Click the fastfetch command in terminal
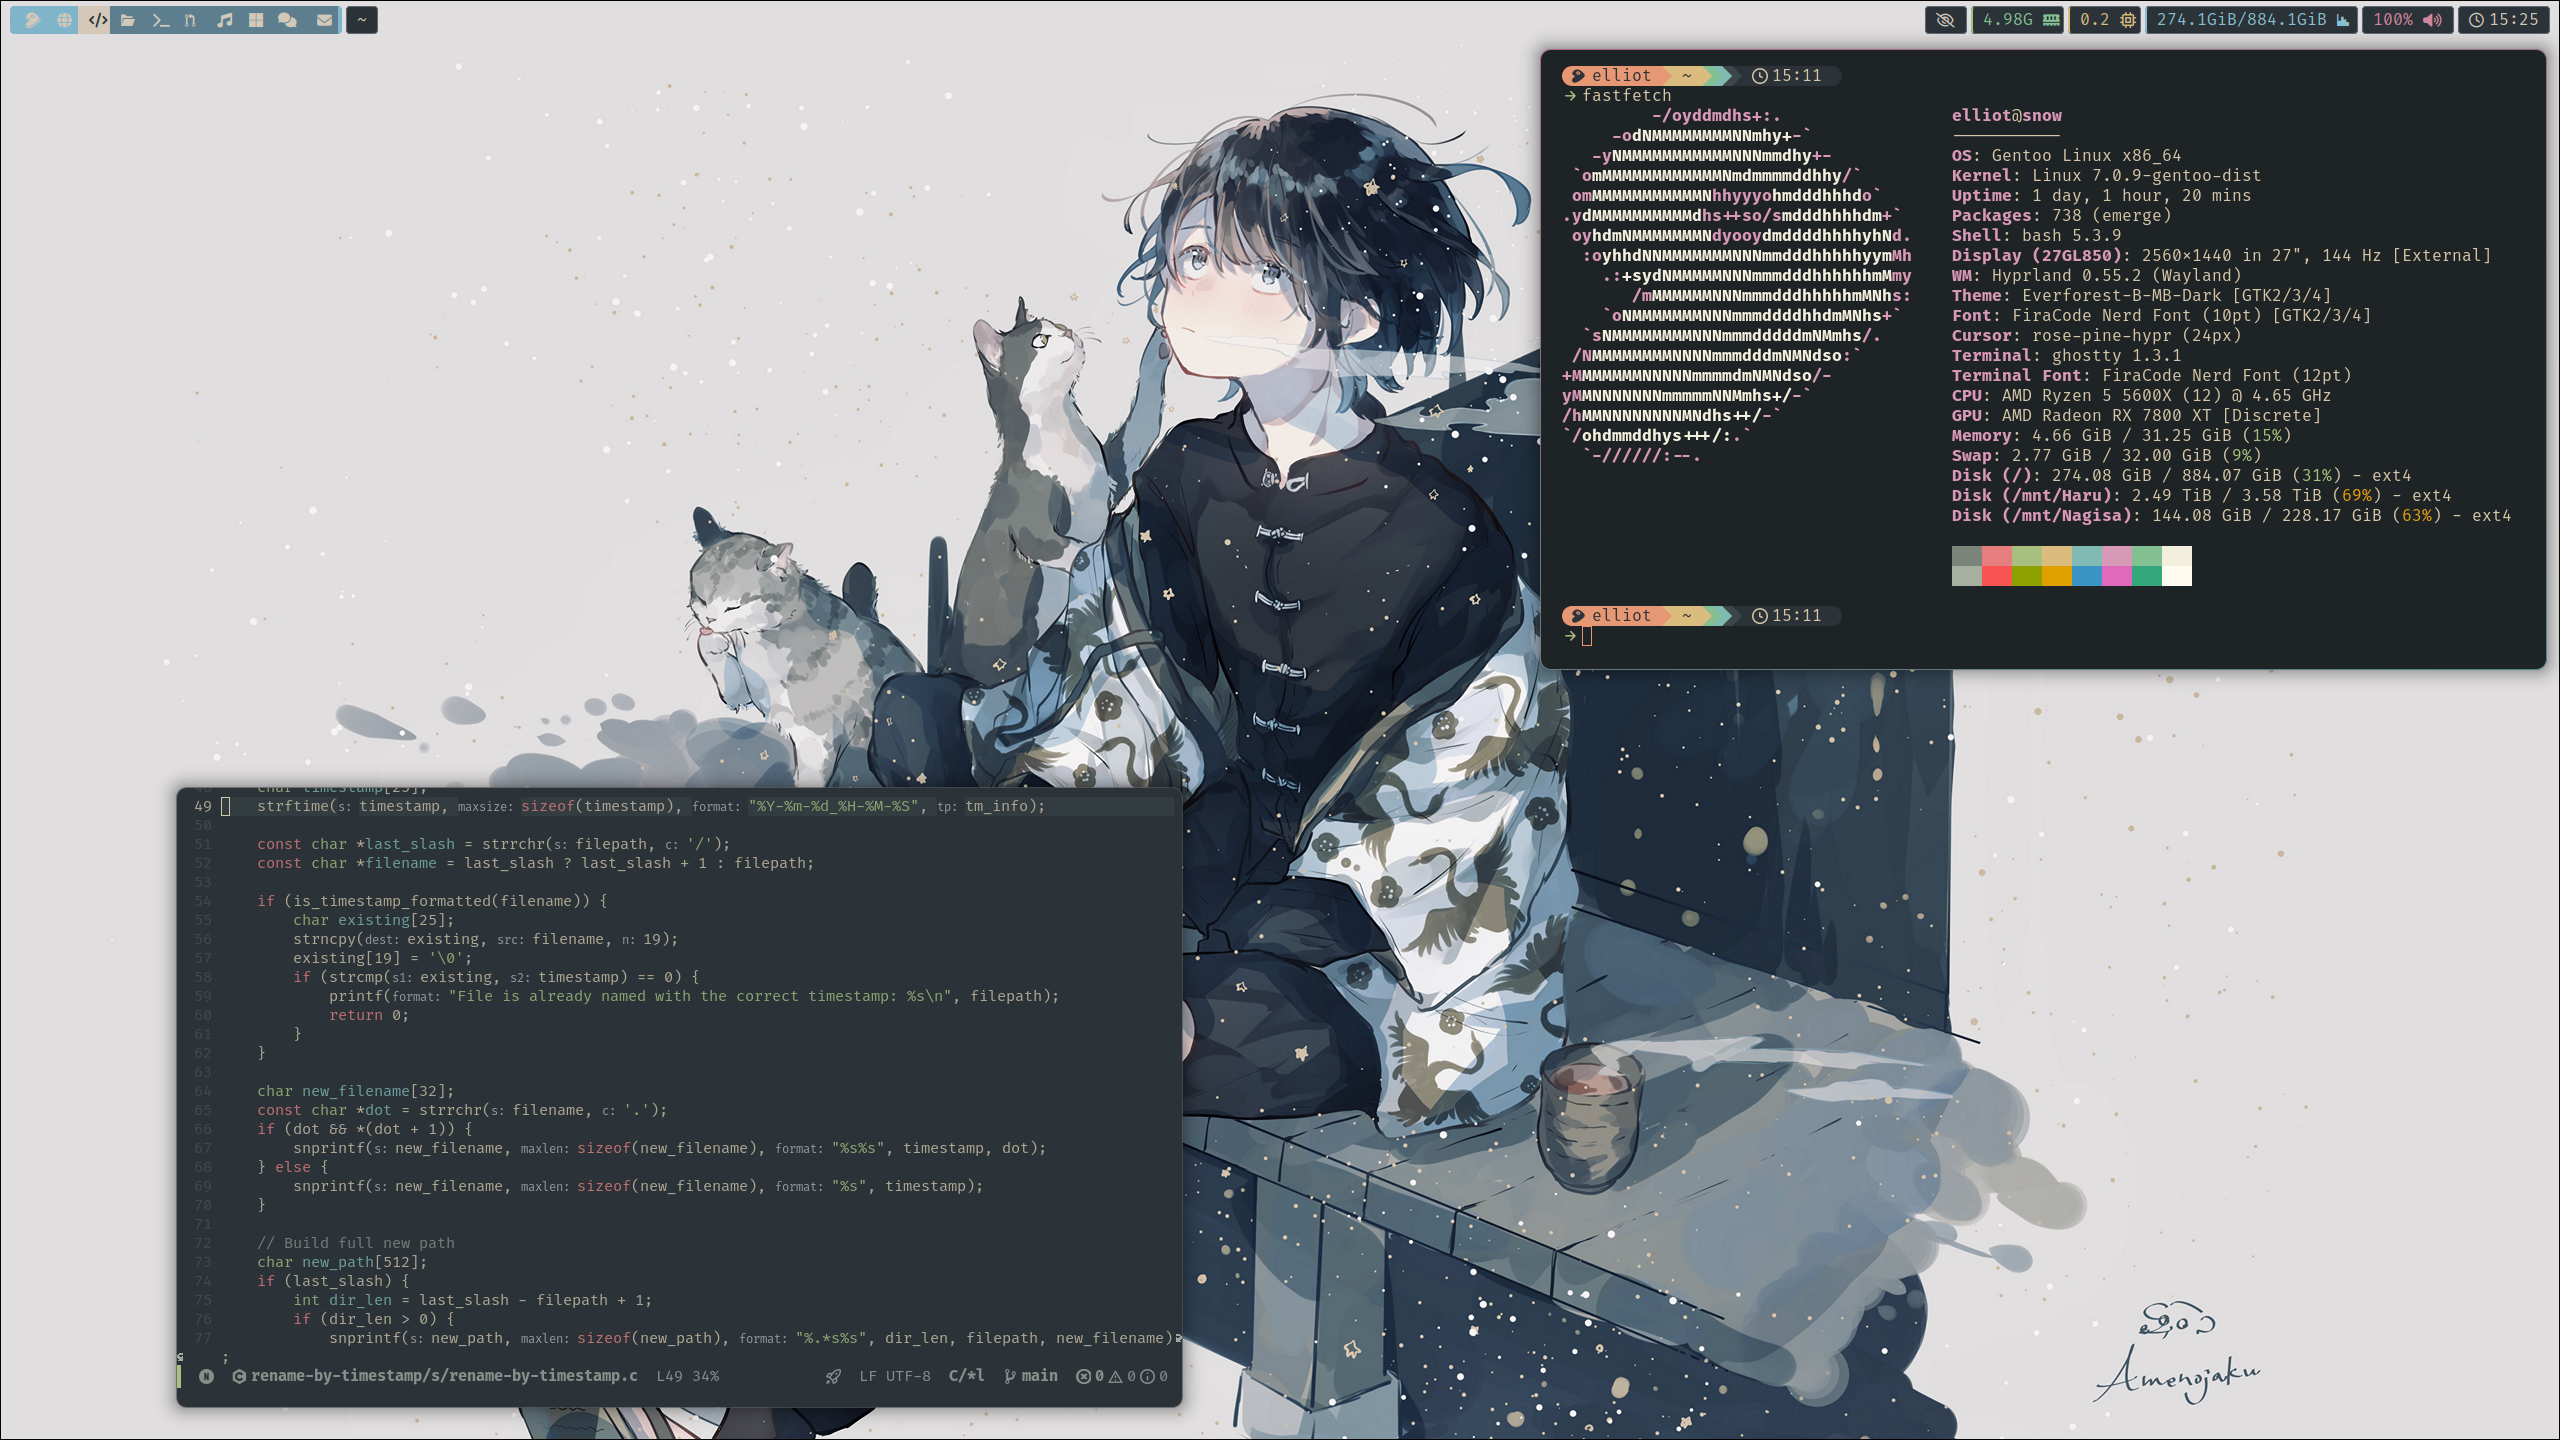This screenshot has width=2560, height=1440. 1627,95
